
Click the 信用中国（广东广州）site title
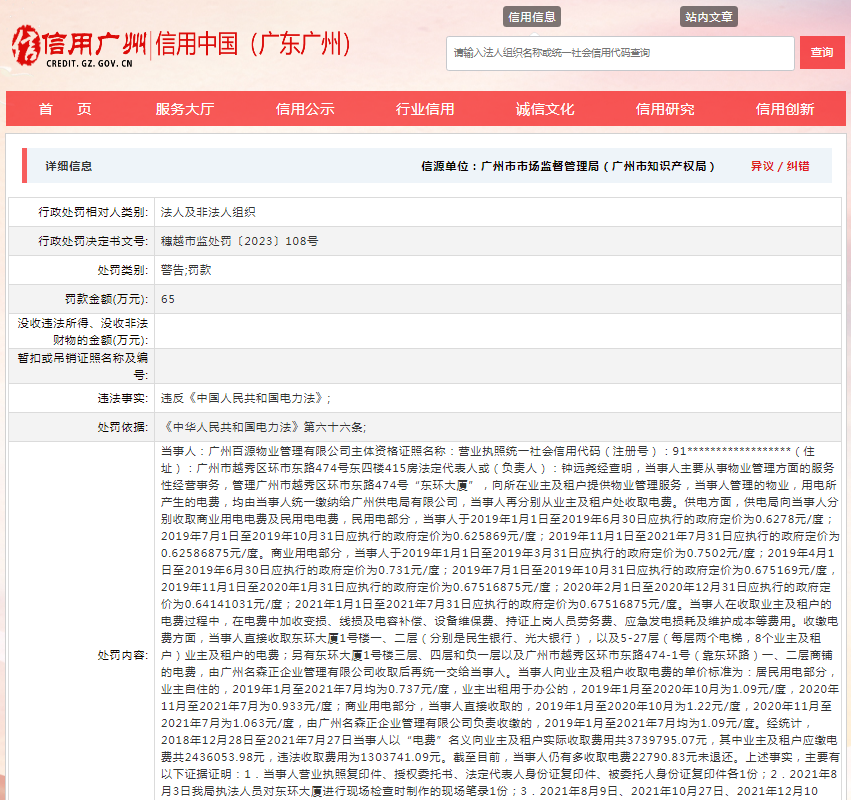255,45
